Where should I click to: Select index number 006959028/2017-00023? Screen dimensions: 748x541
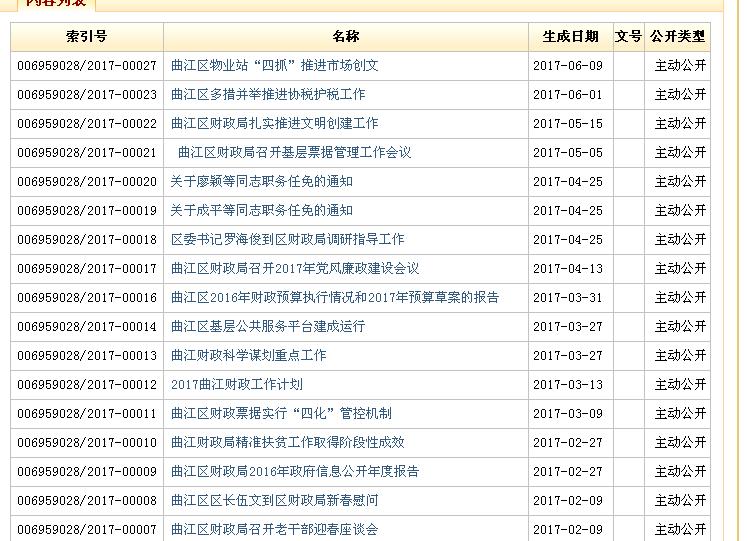[x=87, y=95]
